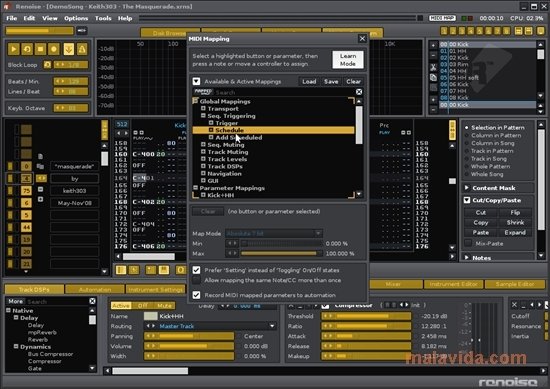Click the Learn Mode button
Image resolution: width=550 pixels, height=389 pixels.
[x=348, y=60]
